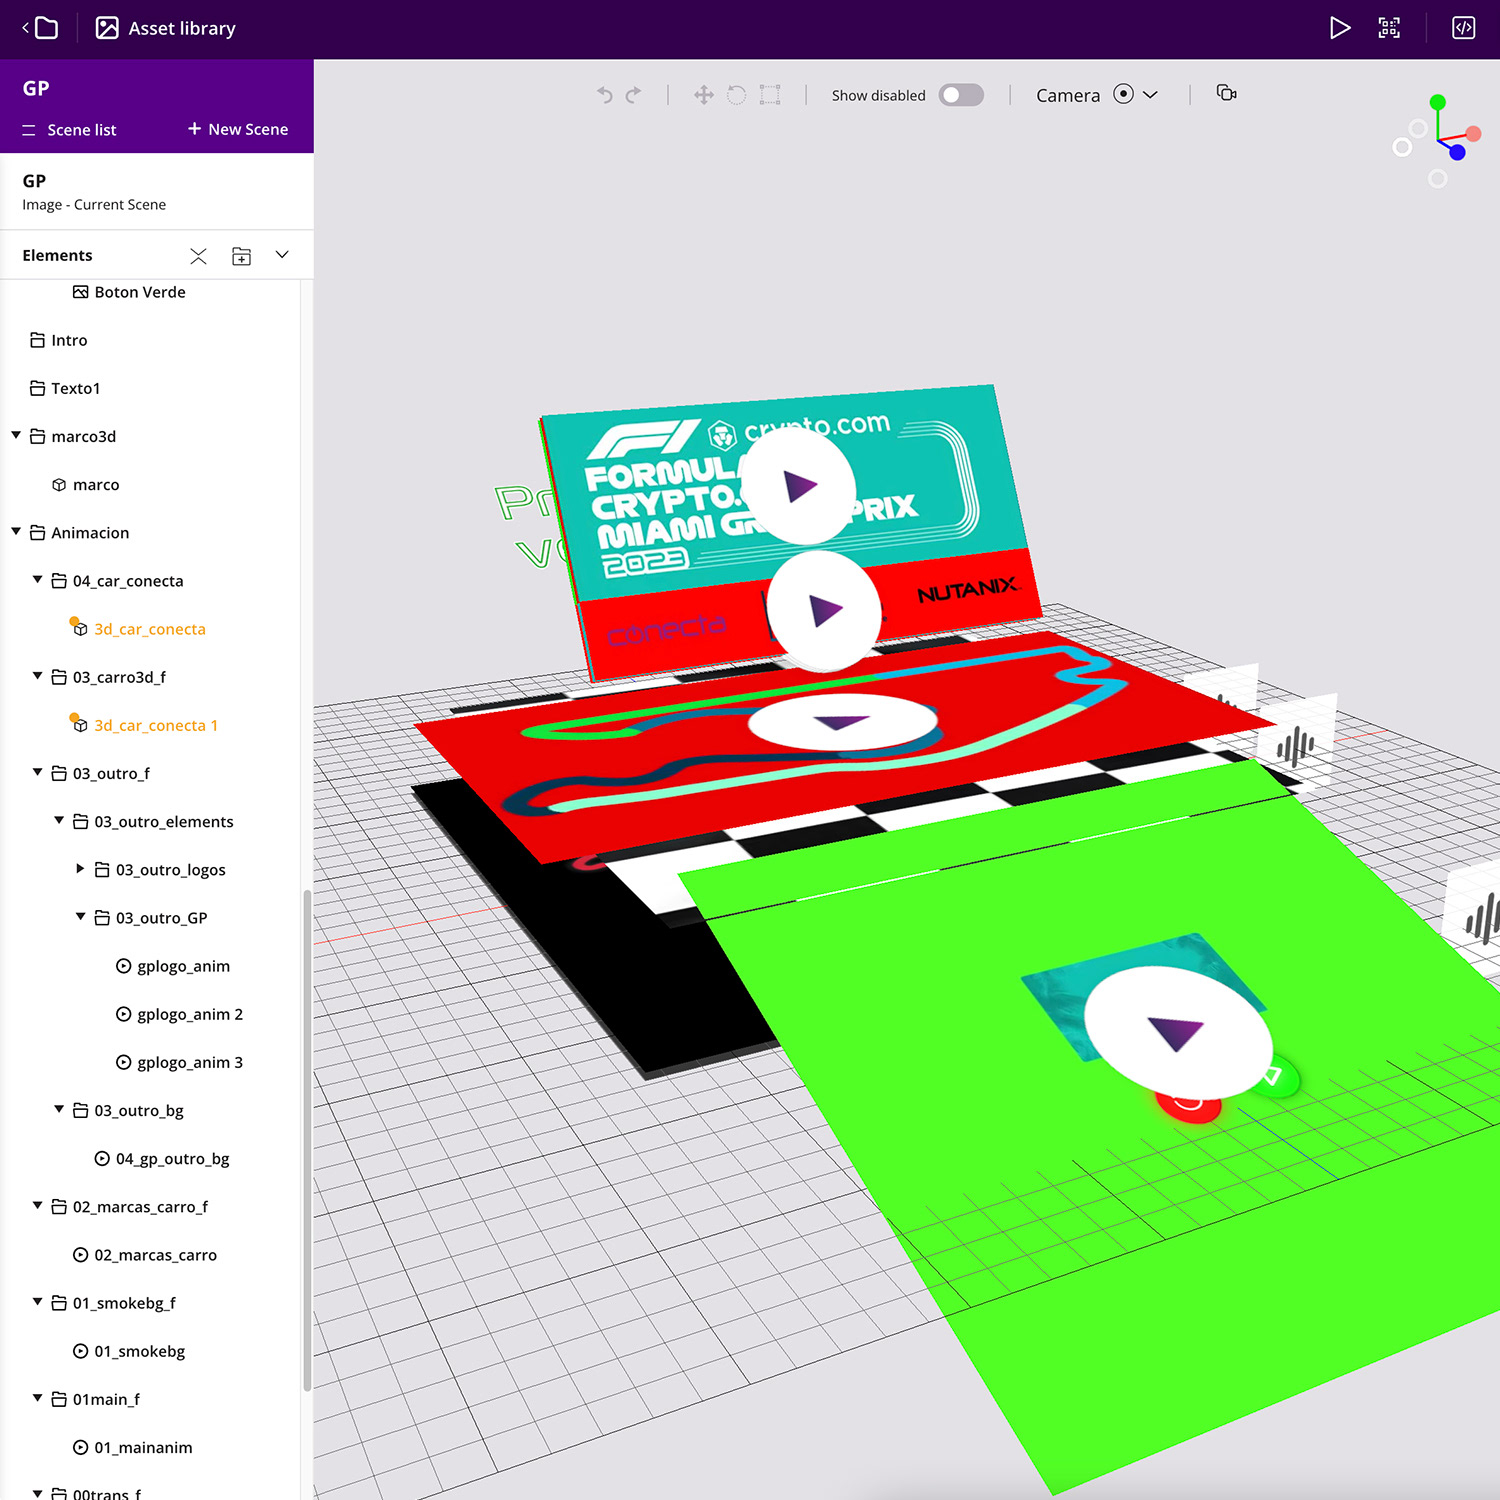Click the Boton Verde image icon

click(81, 292)
